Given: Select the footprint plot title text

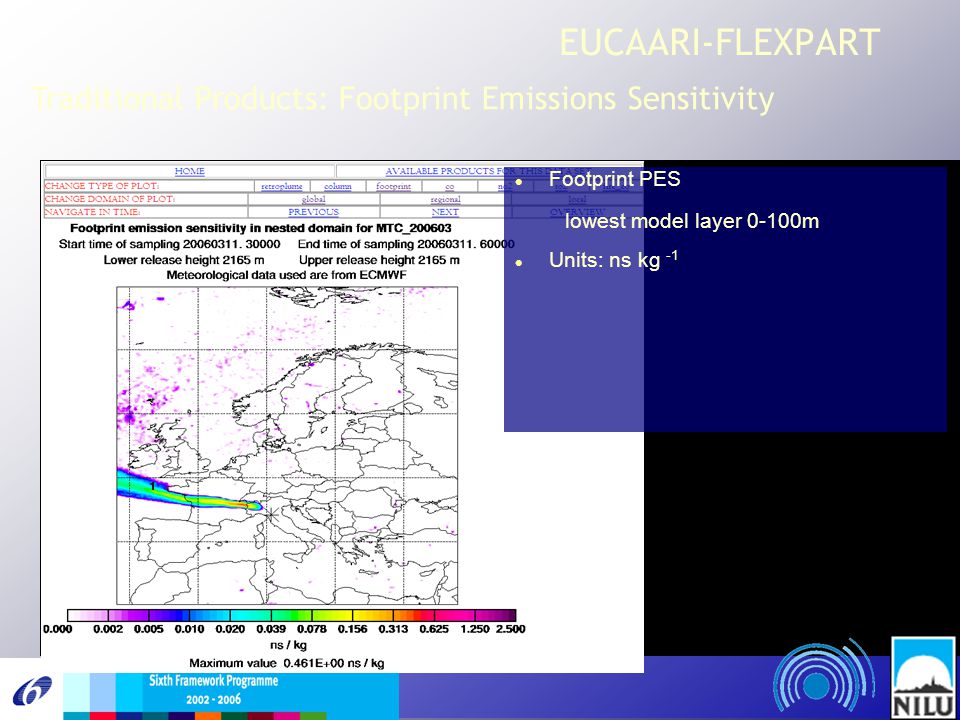Looking at the screenshot, I should tap(261, 228).
